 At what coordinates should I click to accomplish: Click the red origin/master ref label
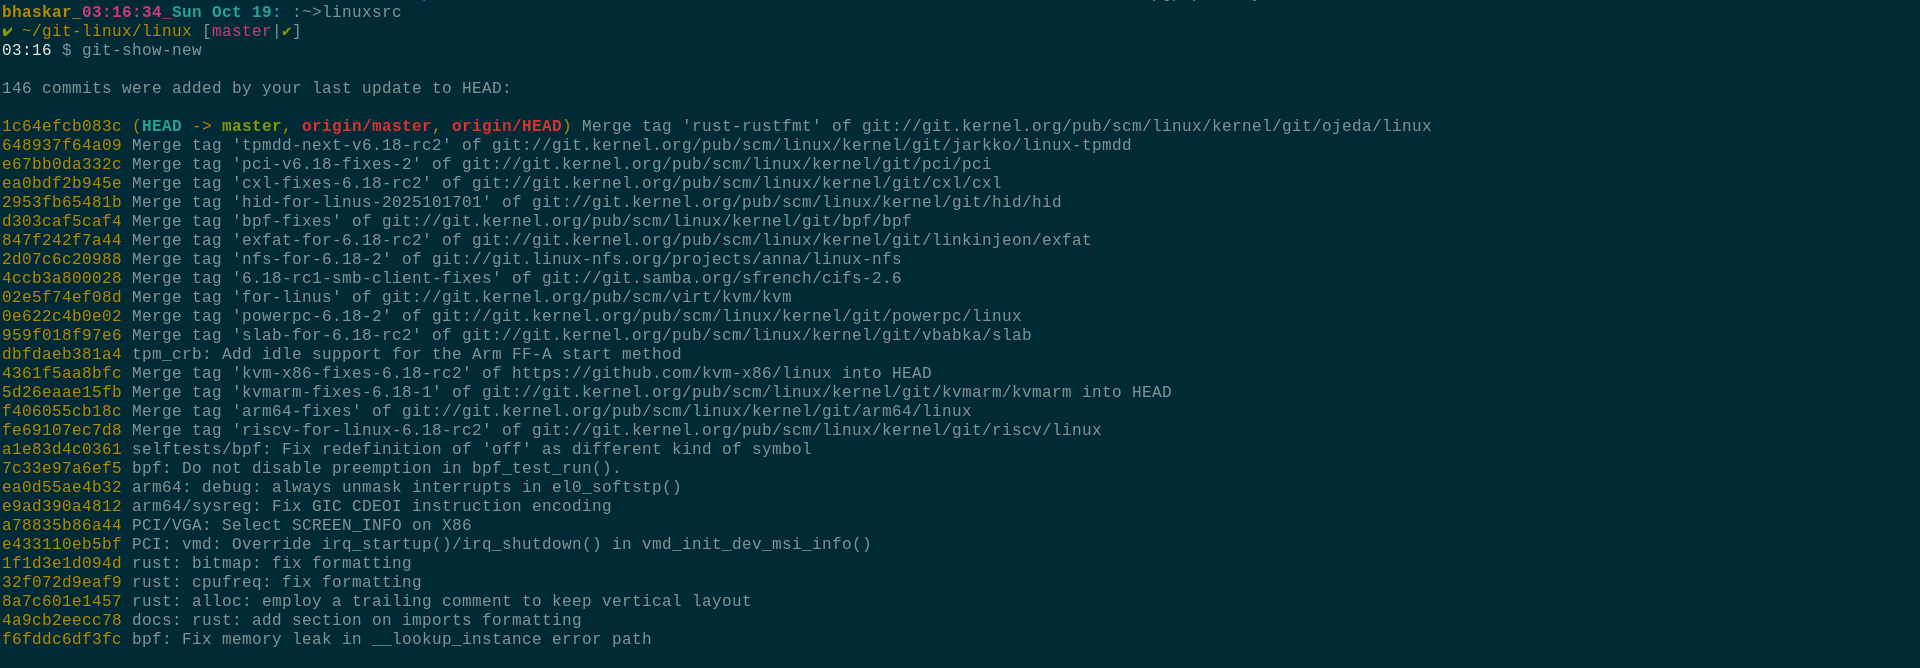tap(366, 126)
